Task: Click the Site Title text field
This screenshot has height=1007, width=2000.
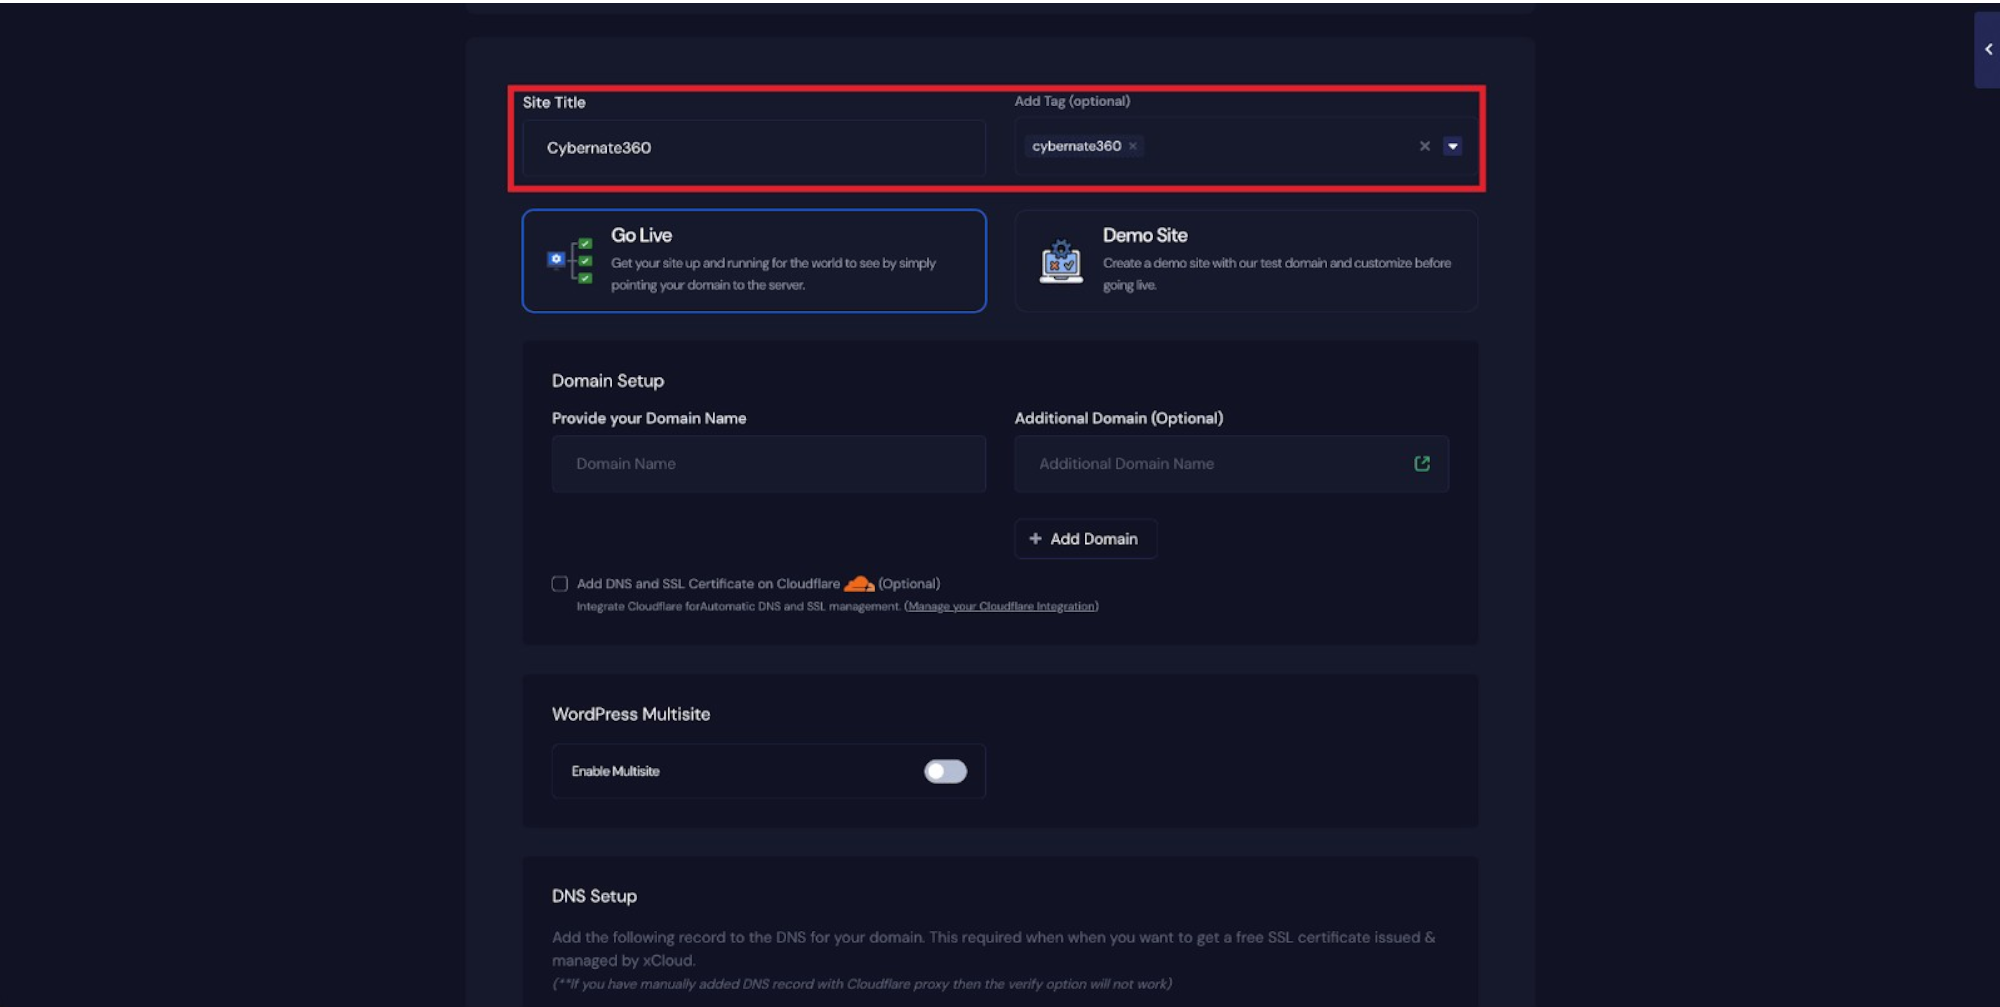Action: (x=753, y=148)
